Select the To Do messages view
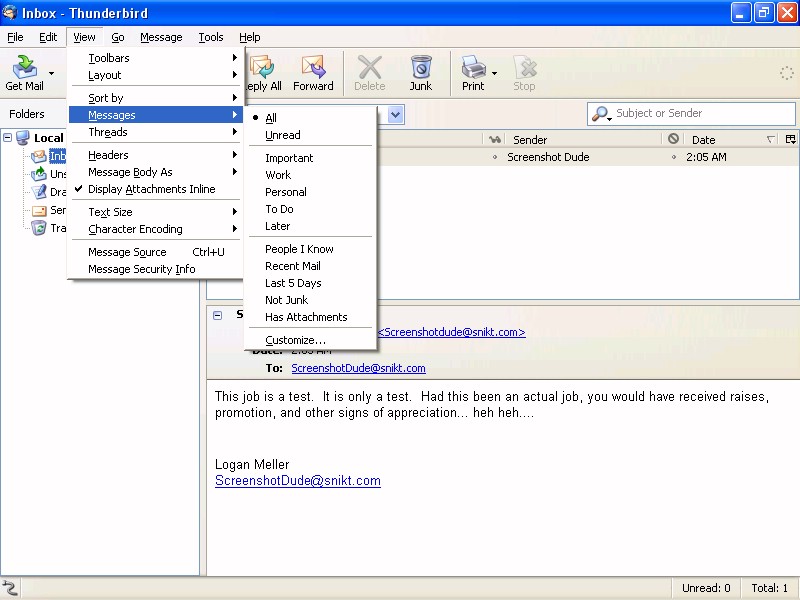 (311, 209)
